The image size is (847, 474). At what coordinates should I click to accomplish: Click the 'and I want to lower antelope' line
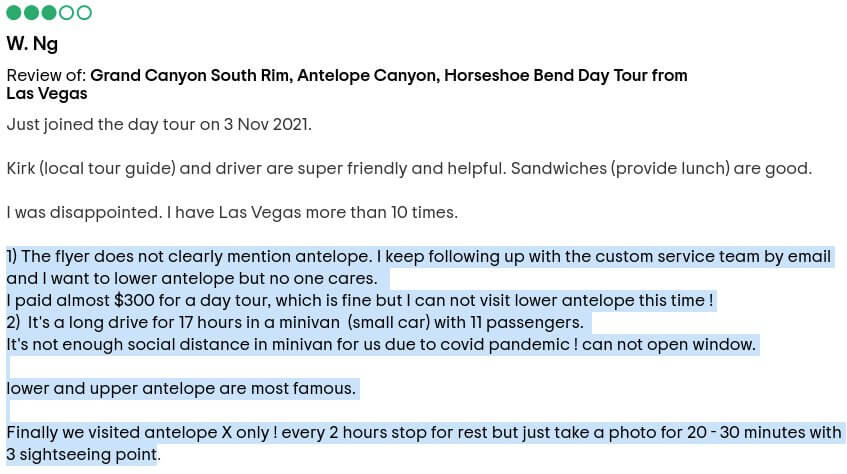(192, 279)
